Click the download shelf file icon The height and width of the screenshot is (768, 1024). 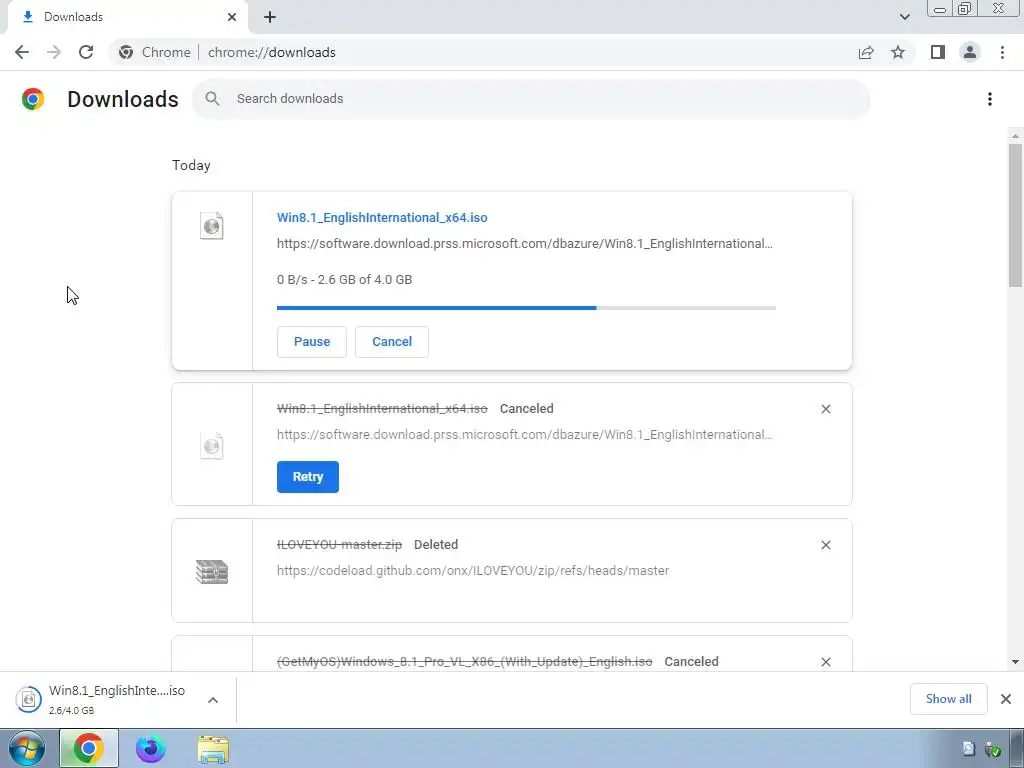[29, 699]
